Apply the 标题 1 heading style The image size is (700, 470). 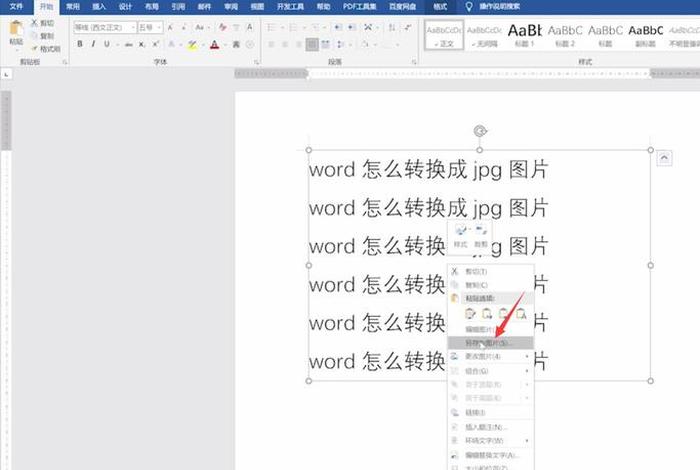pos(525,35)
